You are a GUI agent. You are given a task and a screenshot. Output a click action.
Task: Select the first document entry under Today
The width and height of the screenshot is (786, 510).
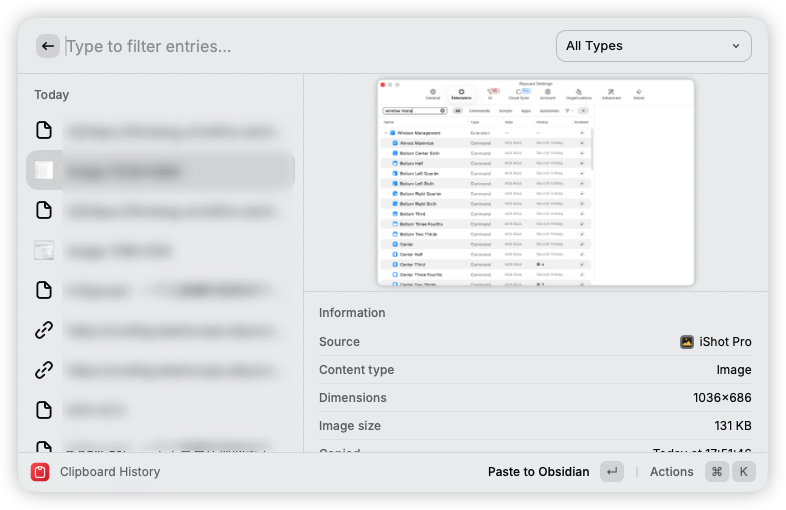[160, 130]
